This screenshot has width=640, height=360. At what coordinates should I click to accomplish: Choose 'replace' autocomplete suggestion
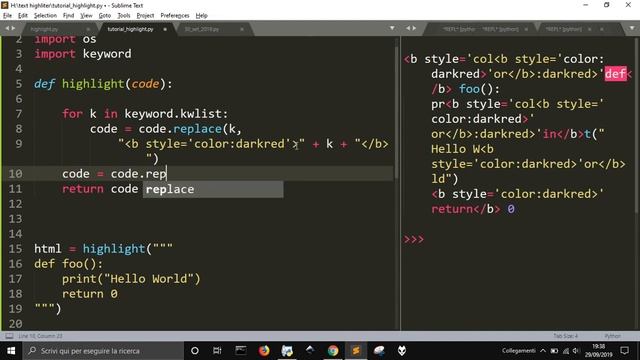tap(213, 189)
